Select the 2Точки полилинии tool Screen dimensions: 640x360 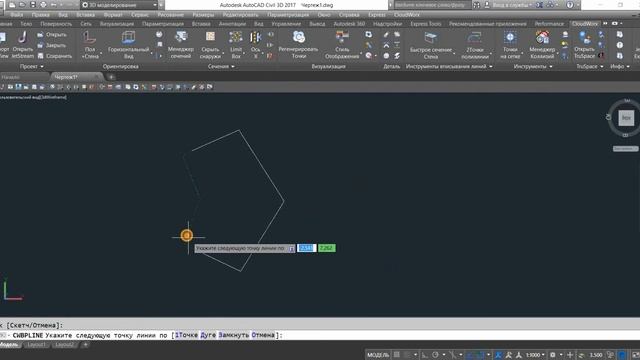pos(475,38)
